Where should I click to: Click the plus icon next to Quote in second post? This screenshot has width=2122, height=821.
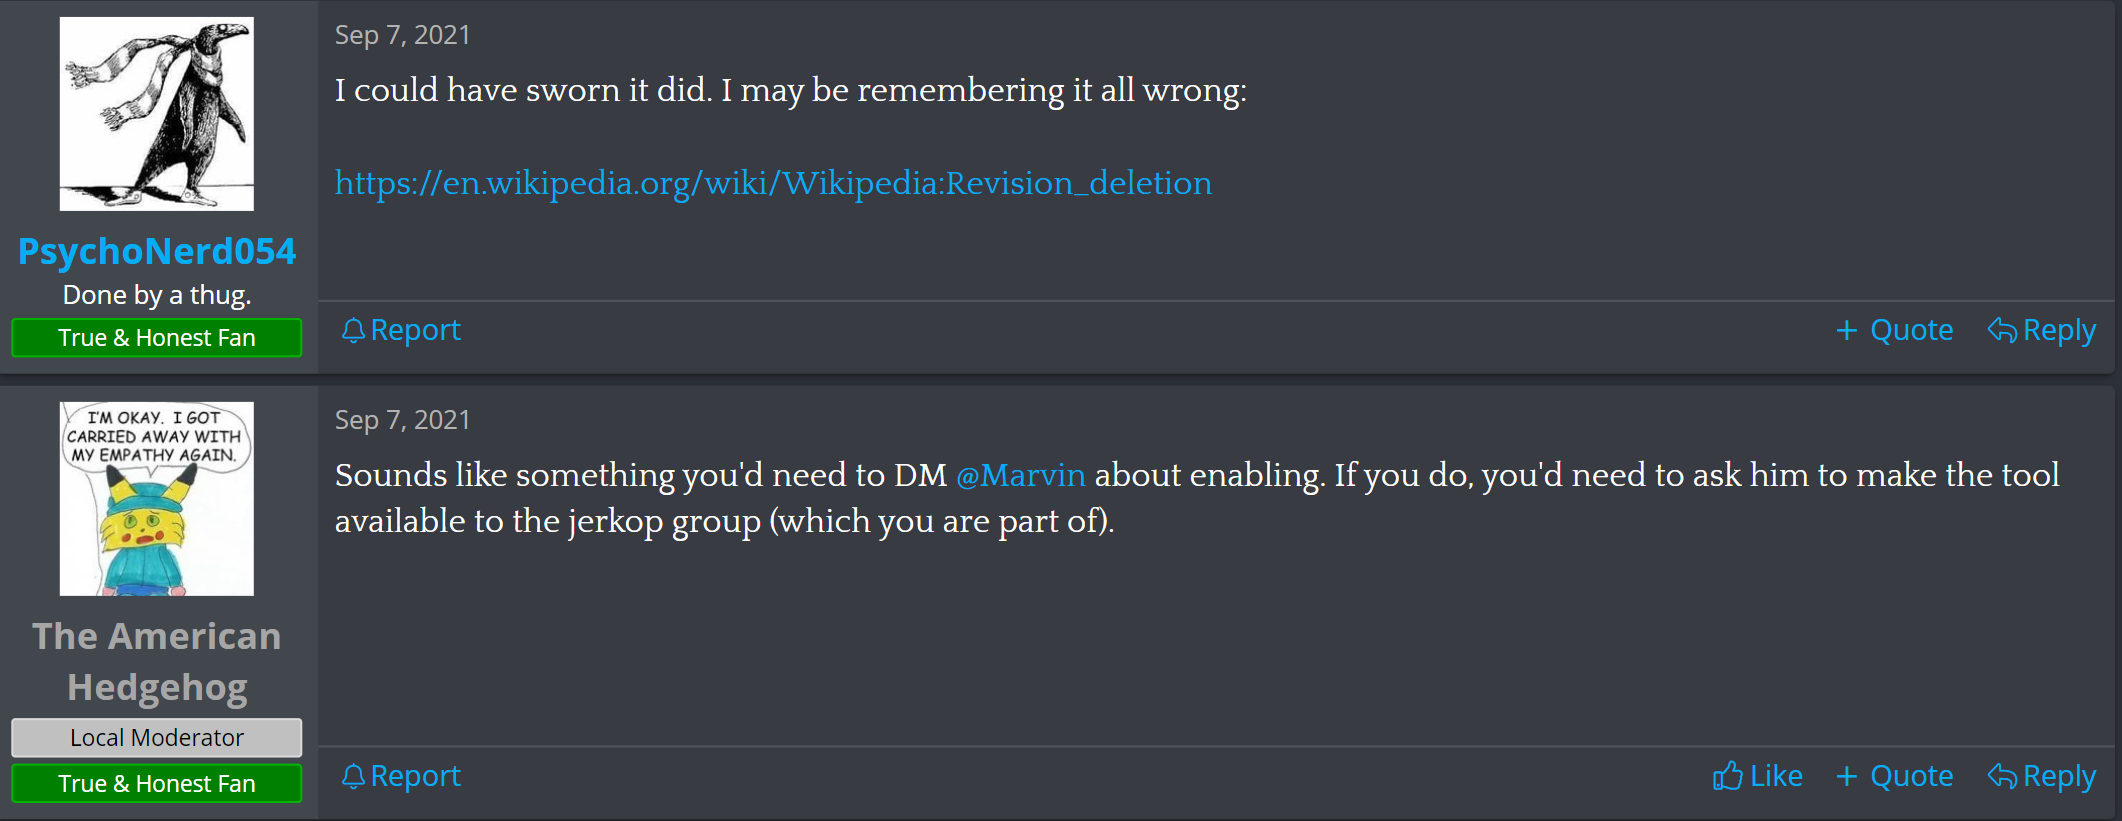(1846, 777)
